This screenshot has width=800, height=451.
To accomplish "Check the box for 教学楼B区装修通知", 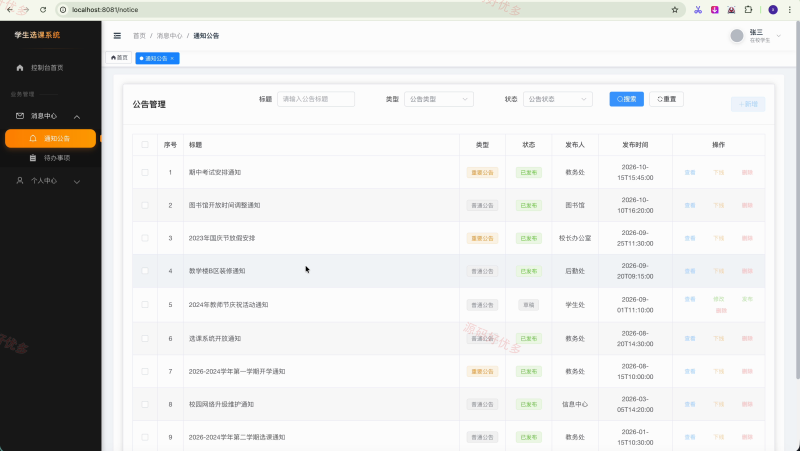I will click(145, 271).
